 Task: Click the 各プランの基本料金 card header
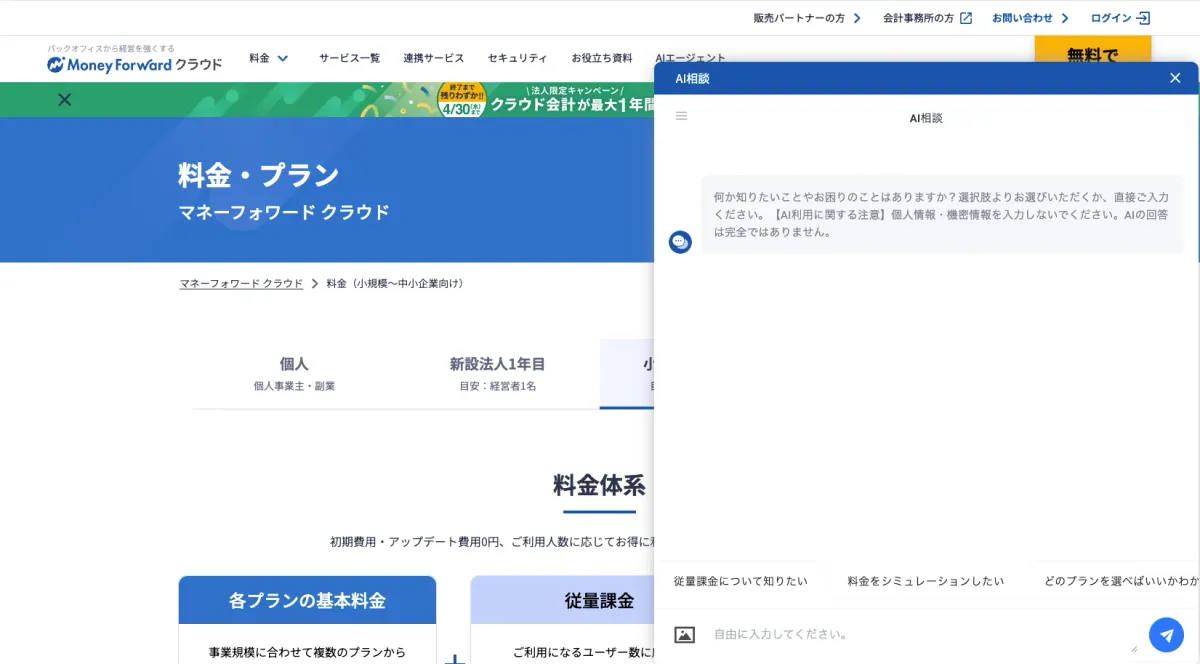pyautogui.click(x=307, y=600)
